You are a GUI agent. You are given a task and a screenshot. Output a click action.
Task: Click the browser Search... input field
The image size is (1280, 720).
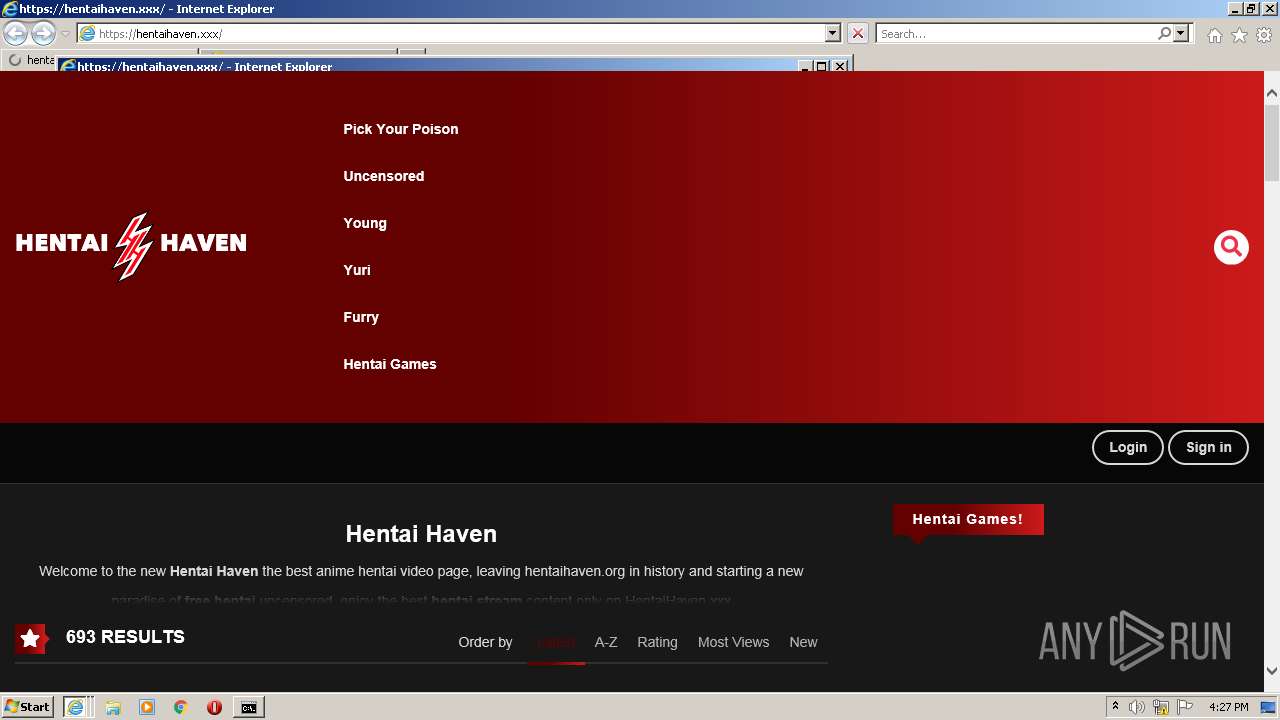pyautogui.click(x=1016, y=34)
